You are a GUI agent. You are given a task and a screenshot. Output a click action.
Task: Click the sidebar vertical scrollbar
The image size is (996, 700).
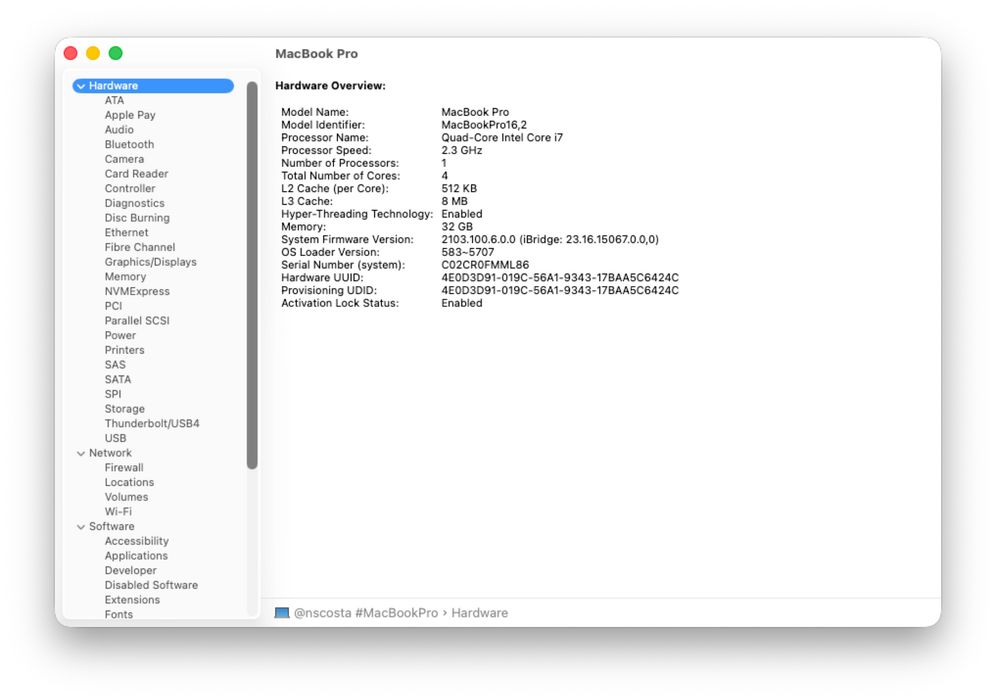point(252,275)
